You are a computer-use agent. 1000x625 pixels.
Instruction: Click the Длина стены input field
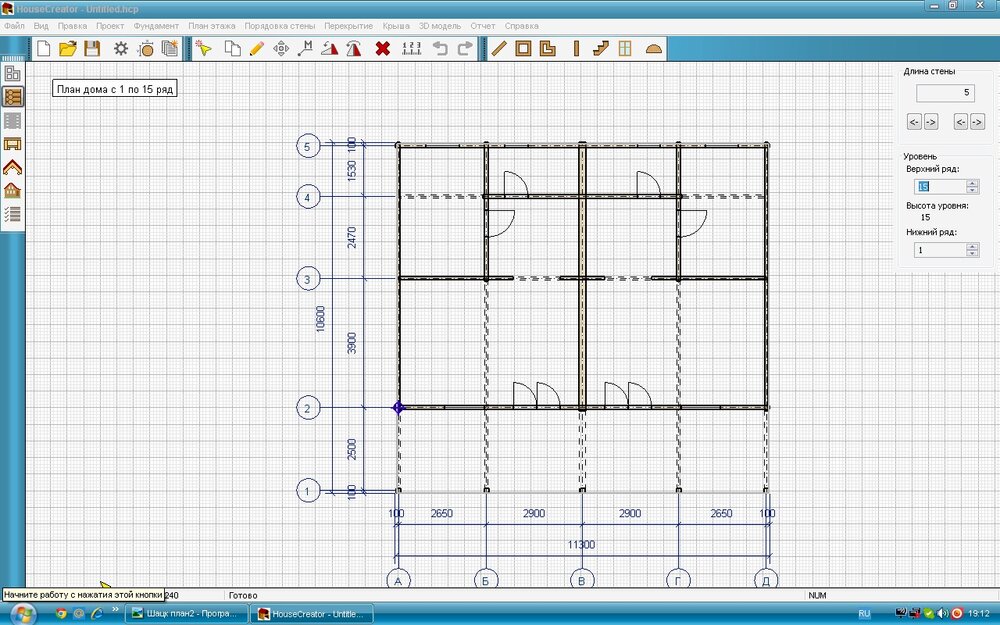pyautogui.click(x=944, y=93)
